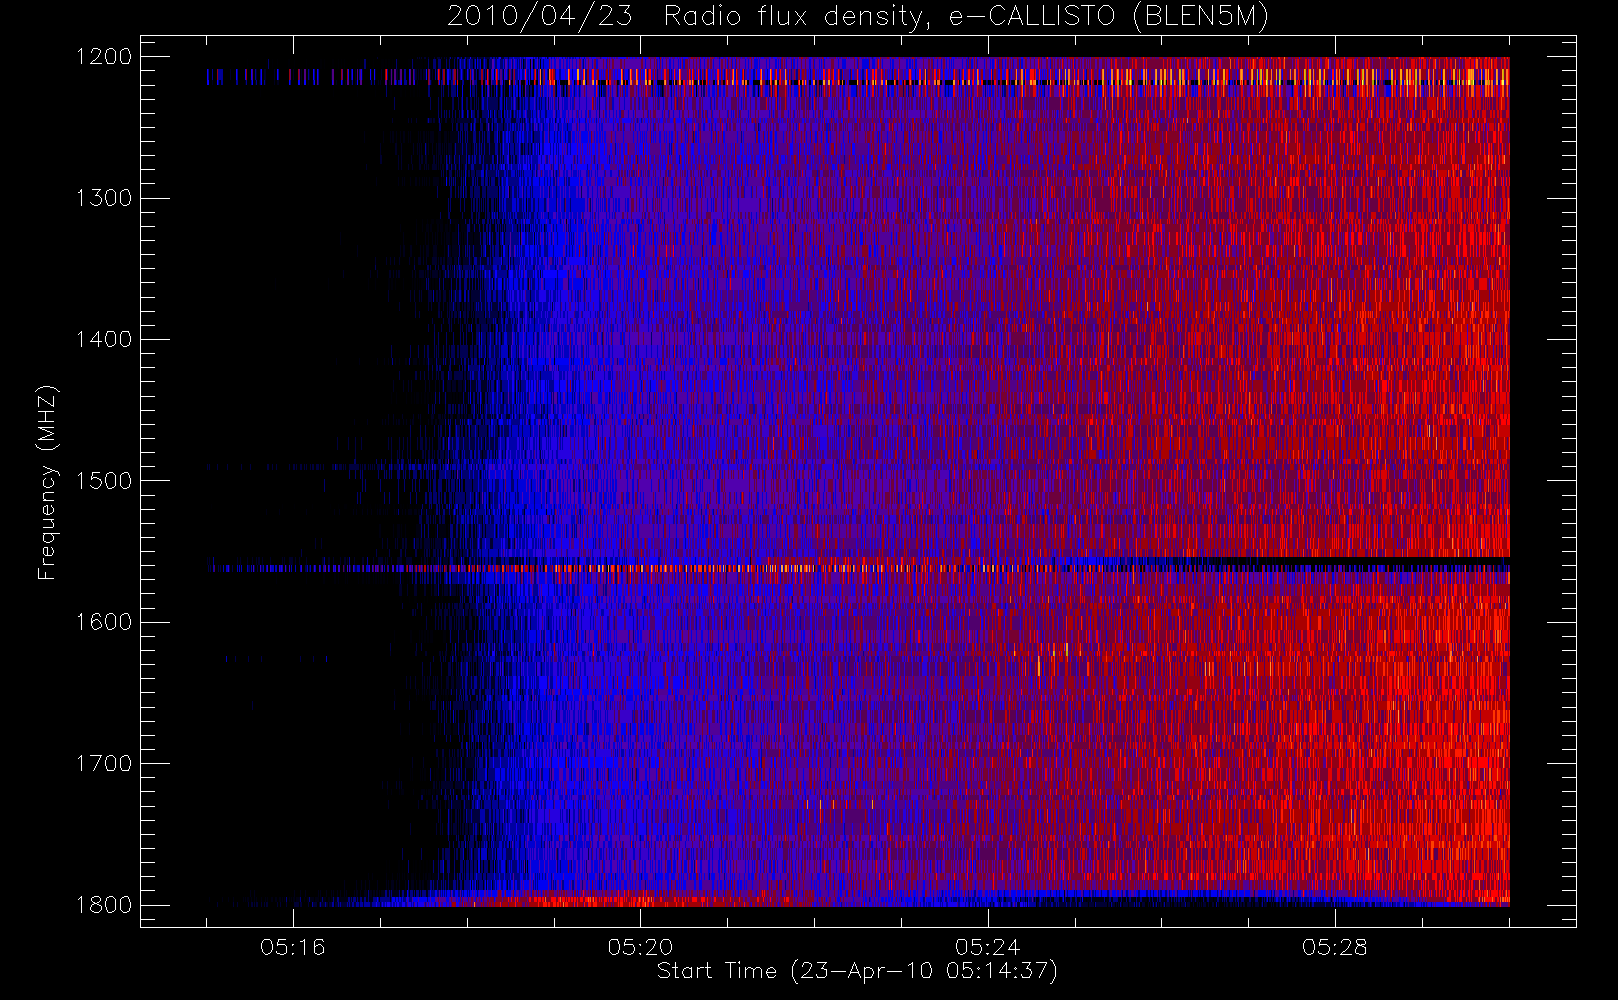Click the 1500 frequency tick label
The height and width of the screenshot is (1000, 1618).
click(x=105, y=481)
